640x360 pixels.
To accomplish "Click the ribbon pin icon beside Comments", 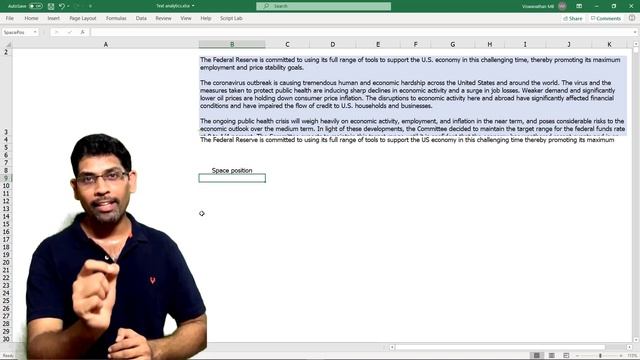I will [632, 18].
